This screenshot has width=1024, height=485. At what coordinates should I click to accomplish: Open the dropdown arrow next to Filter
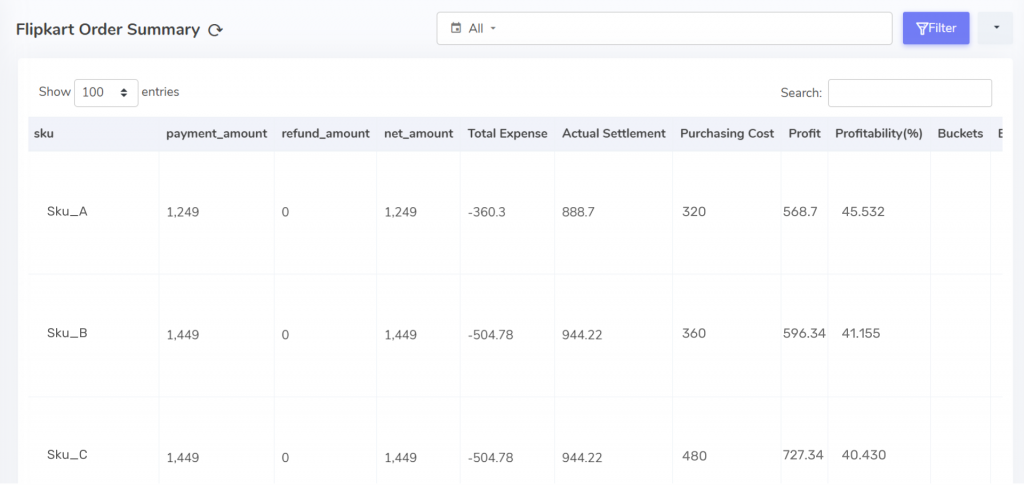pos(995,28)
